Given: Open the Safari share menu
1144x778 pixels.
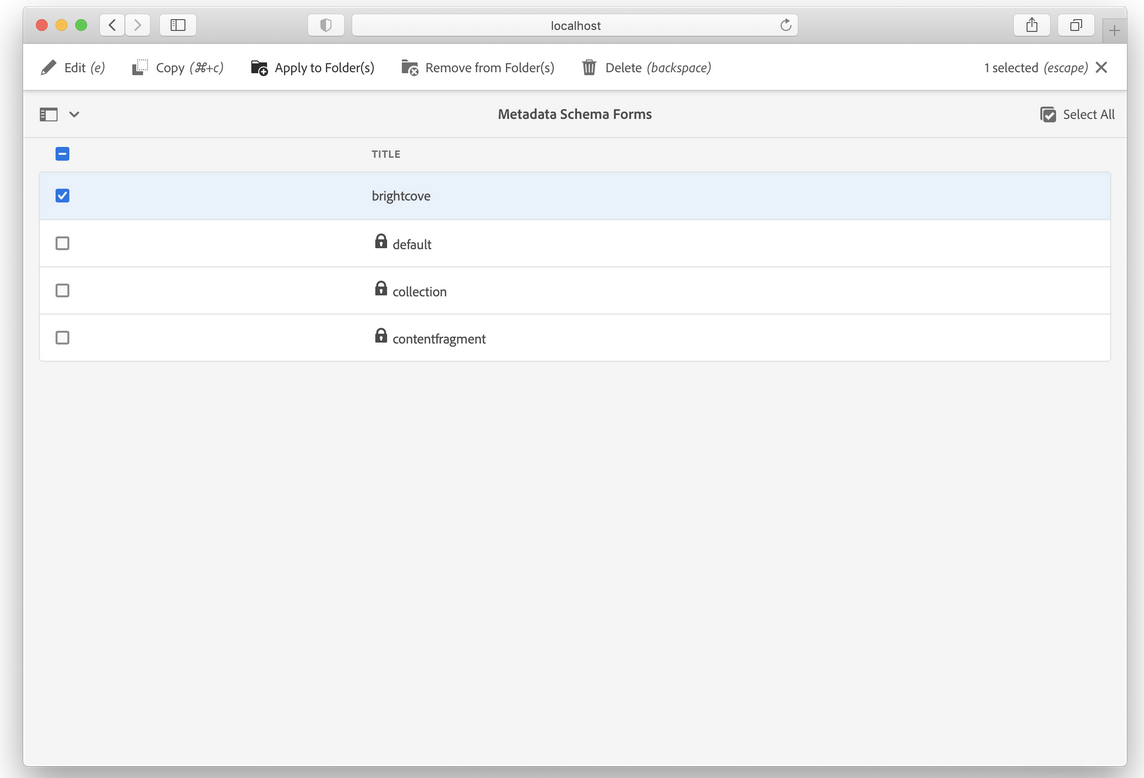Looking at the screenshot, I should click(1031, 24).
